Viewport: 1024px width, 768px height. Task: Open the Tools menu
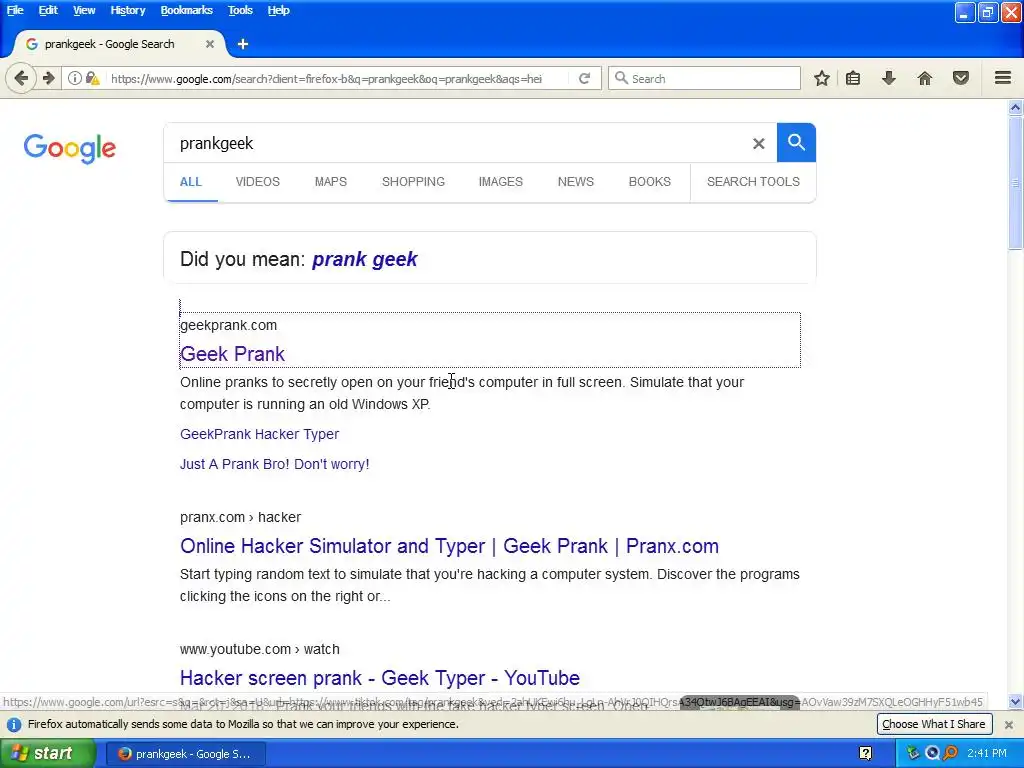[240, 10]
